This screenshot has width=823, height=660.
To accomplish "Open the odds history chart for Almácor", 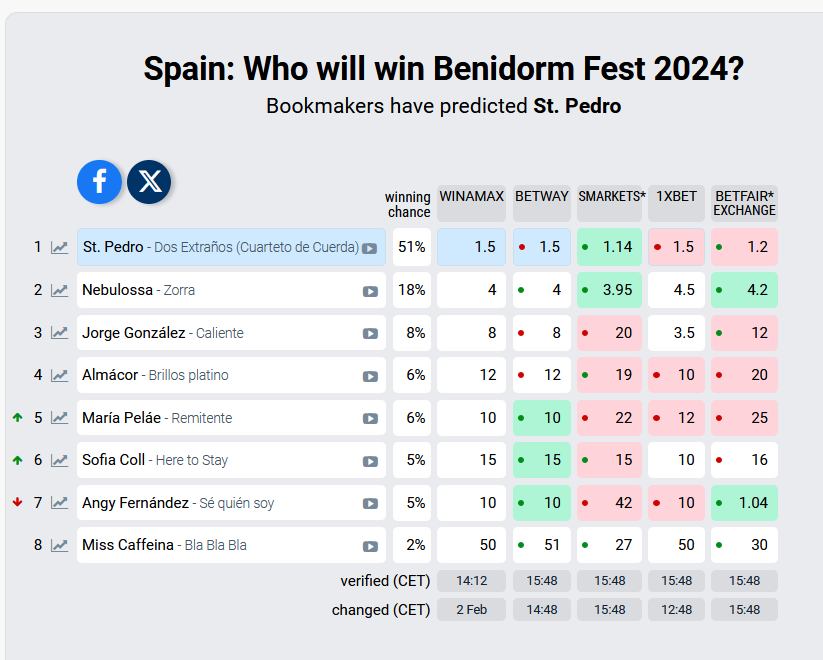I will pos(60,375).
